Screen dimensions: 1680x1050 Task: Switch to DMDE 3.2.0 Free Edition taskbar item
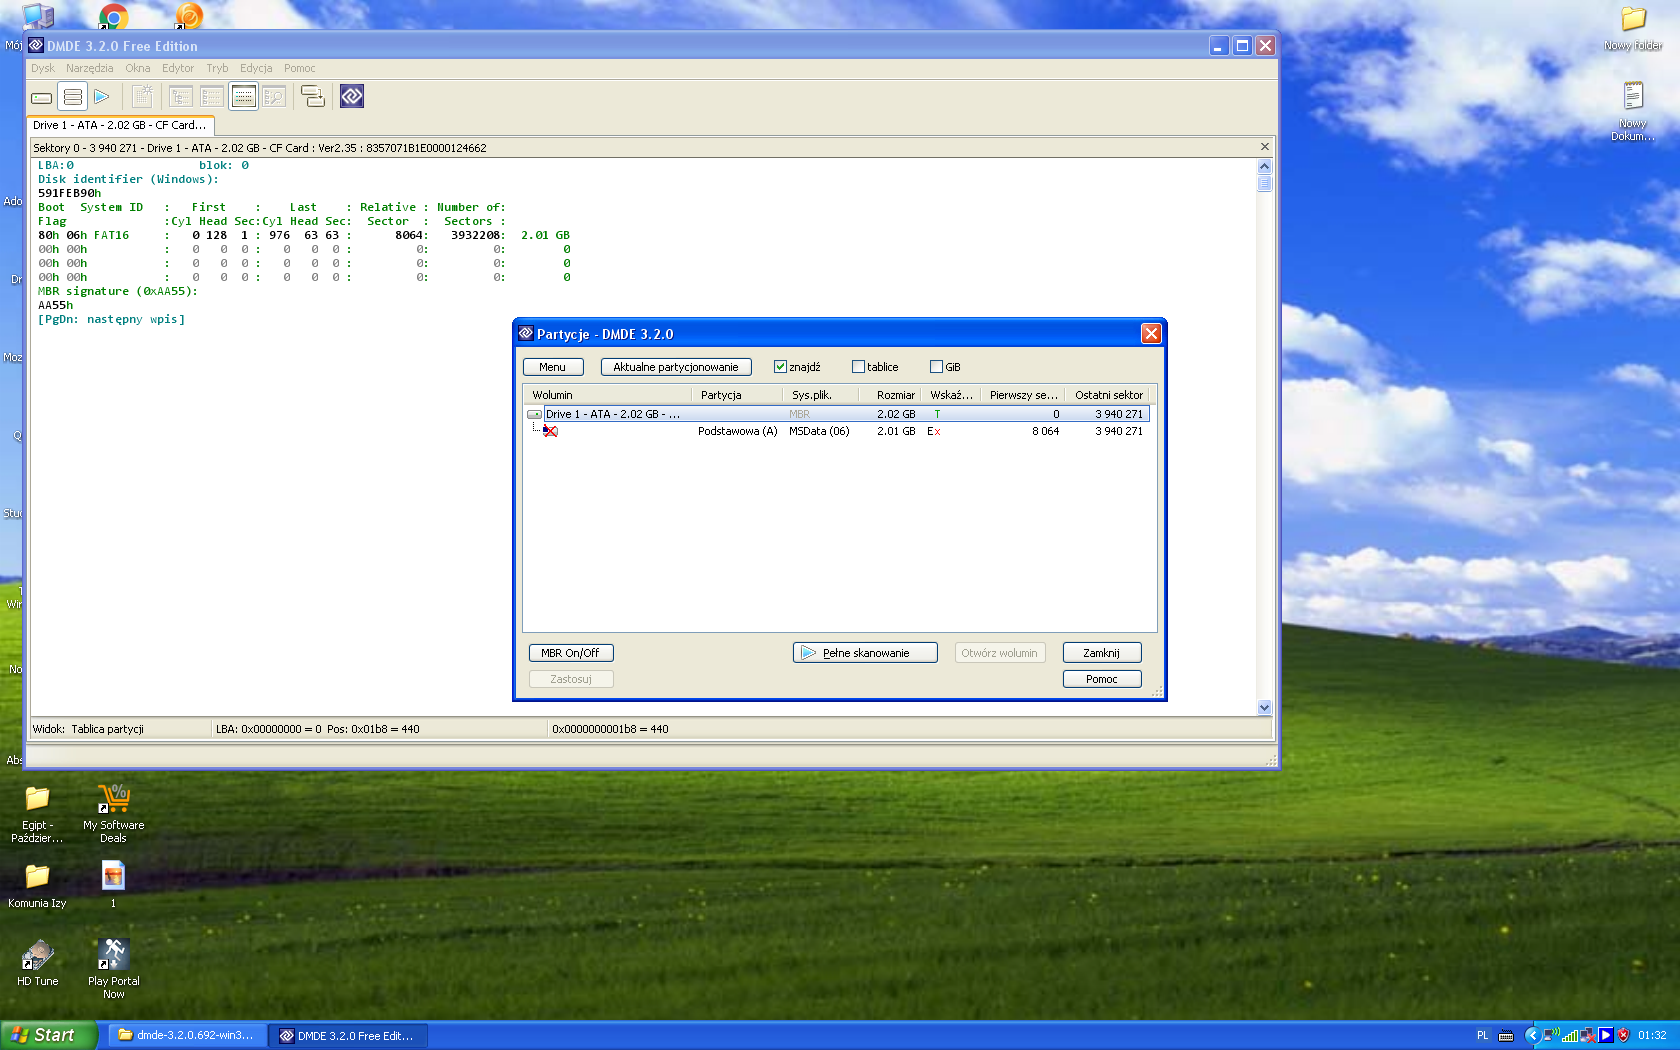point(348,1035)
